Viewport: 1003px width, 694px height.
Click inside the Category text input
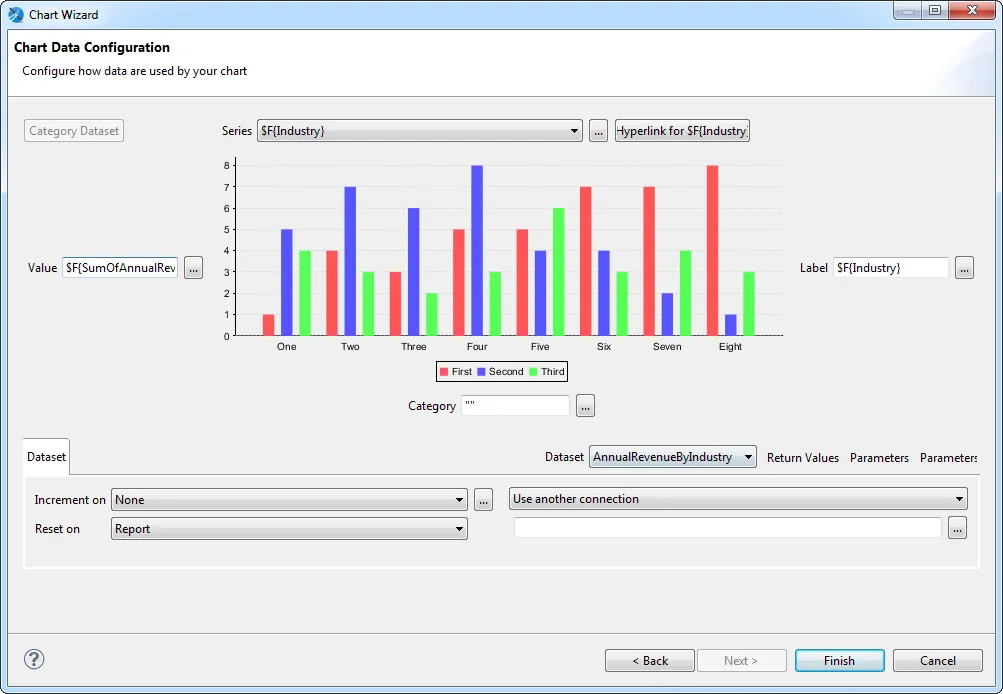(x=514, y=405)
